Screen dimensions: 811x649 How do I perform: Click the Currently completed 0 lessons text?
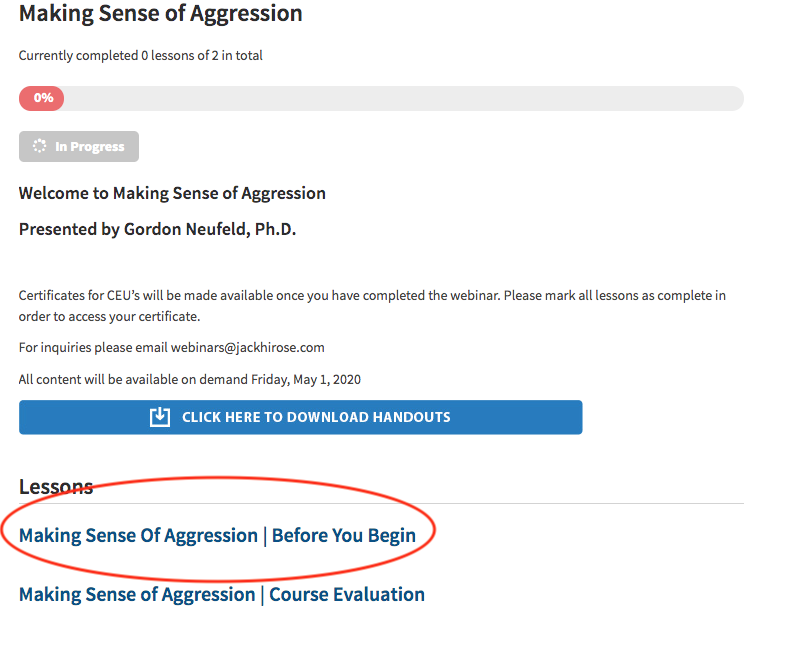click(140, 56)
